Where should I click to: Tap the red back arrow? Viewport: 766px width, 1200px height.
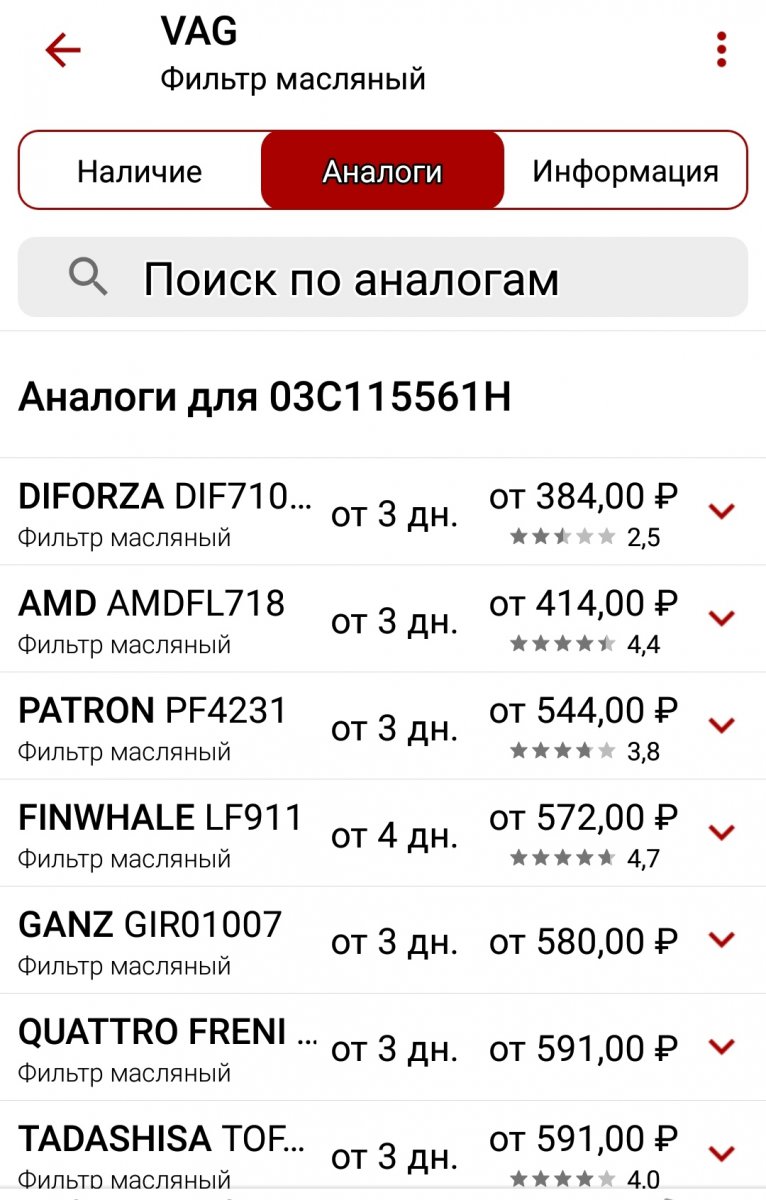click(63, 50)
